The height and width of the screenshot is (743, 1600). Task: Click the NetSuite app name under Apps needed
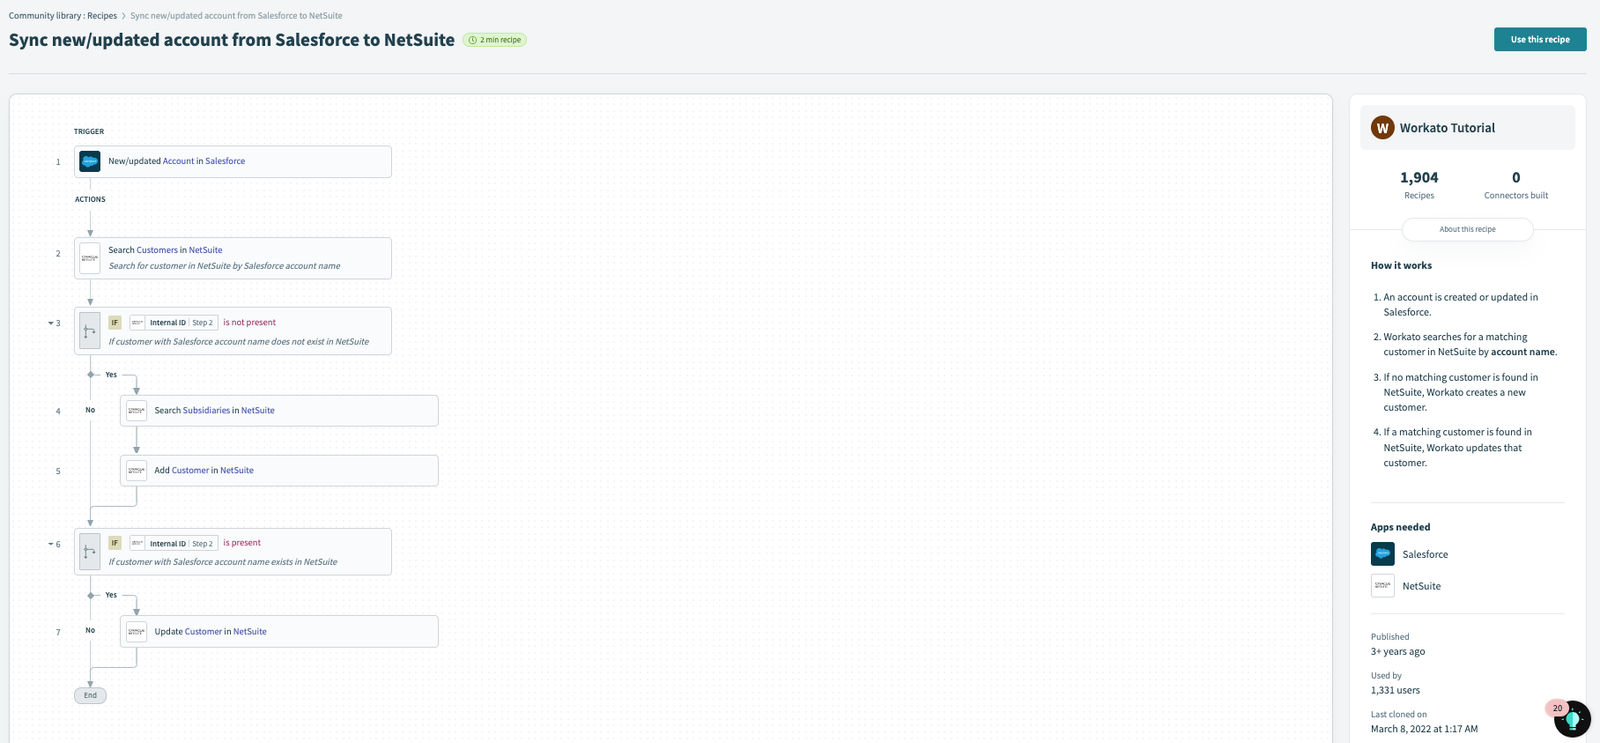[1421, 586]
